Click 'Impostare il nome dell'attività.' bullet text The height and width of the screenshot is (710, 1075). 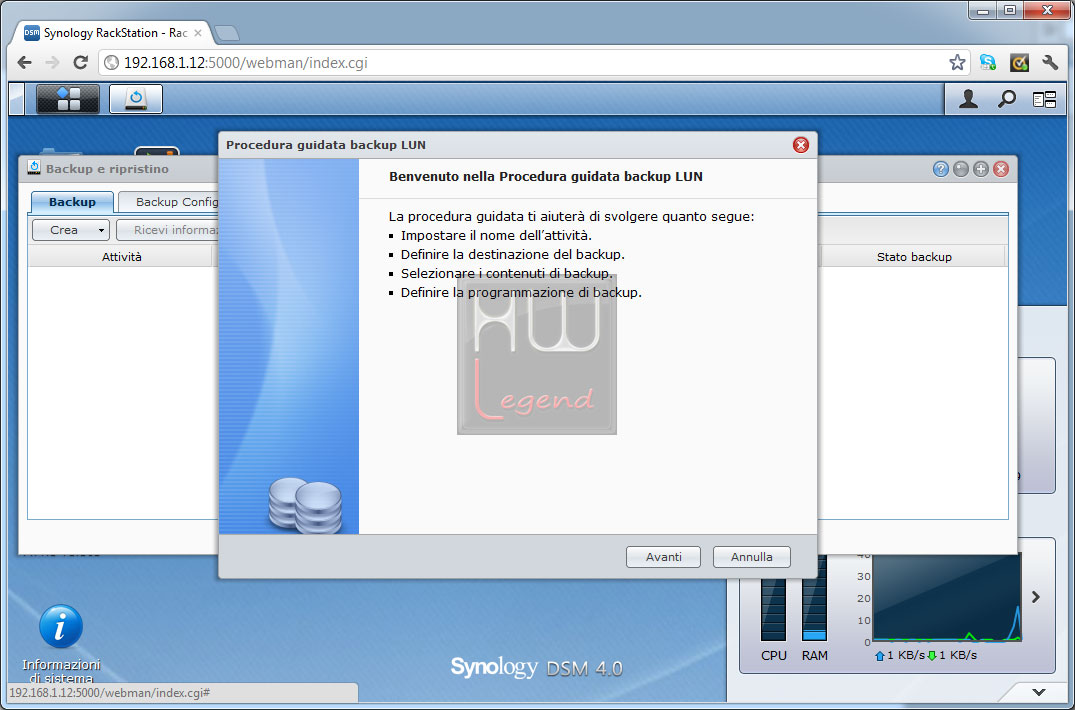pyautogui.click(x=496, y=235)
